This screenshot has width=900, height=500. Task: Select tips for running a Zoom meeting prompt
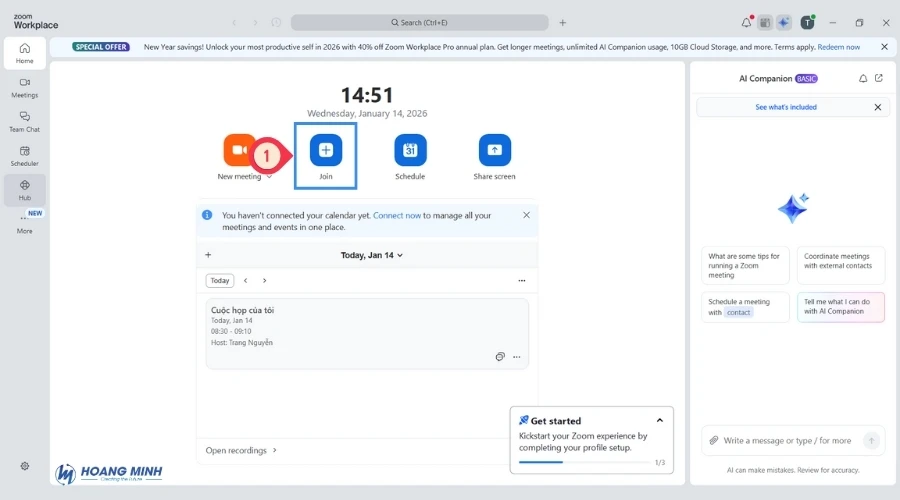745,265
